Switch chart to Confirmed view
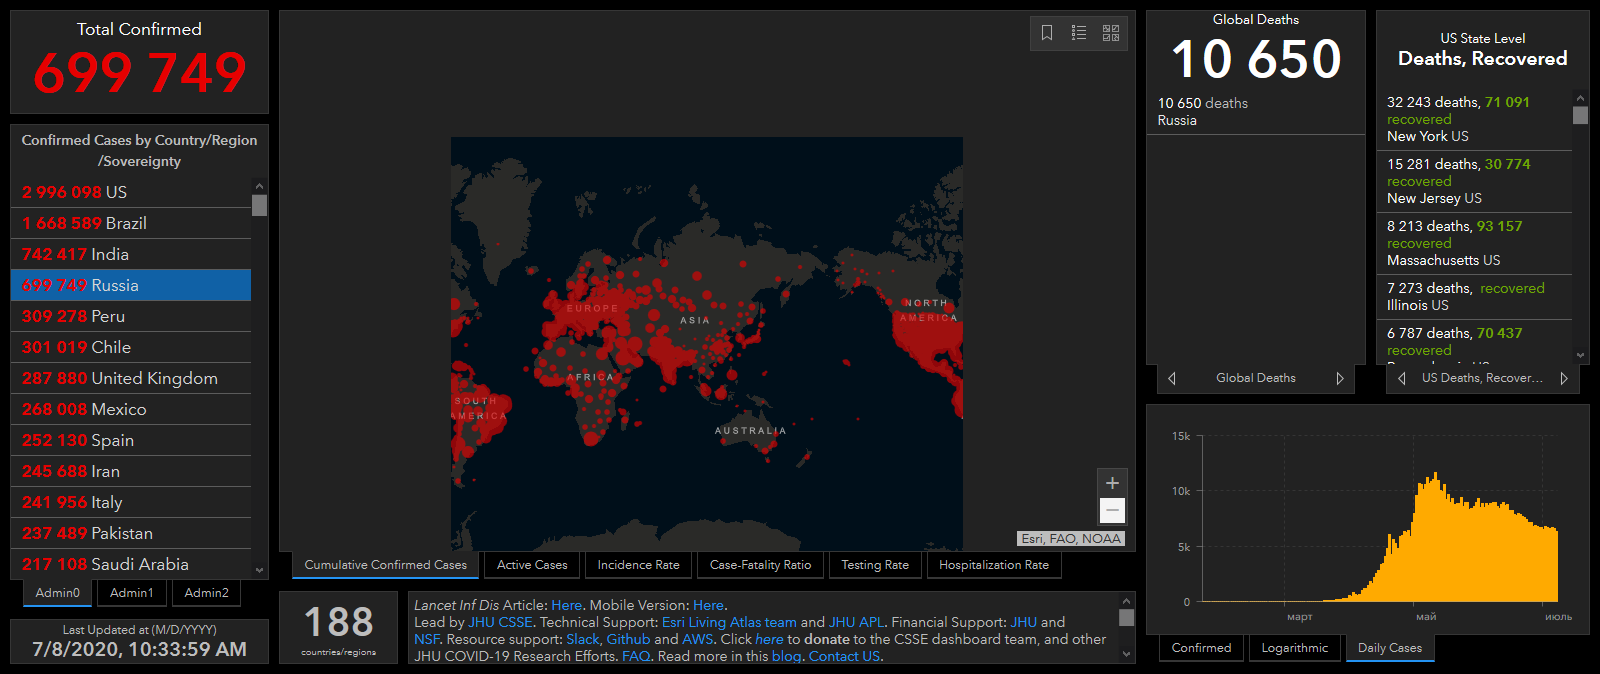This screenshot has width=1600, height=674. 1201,648
